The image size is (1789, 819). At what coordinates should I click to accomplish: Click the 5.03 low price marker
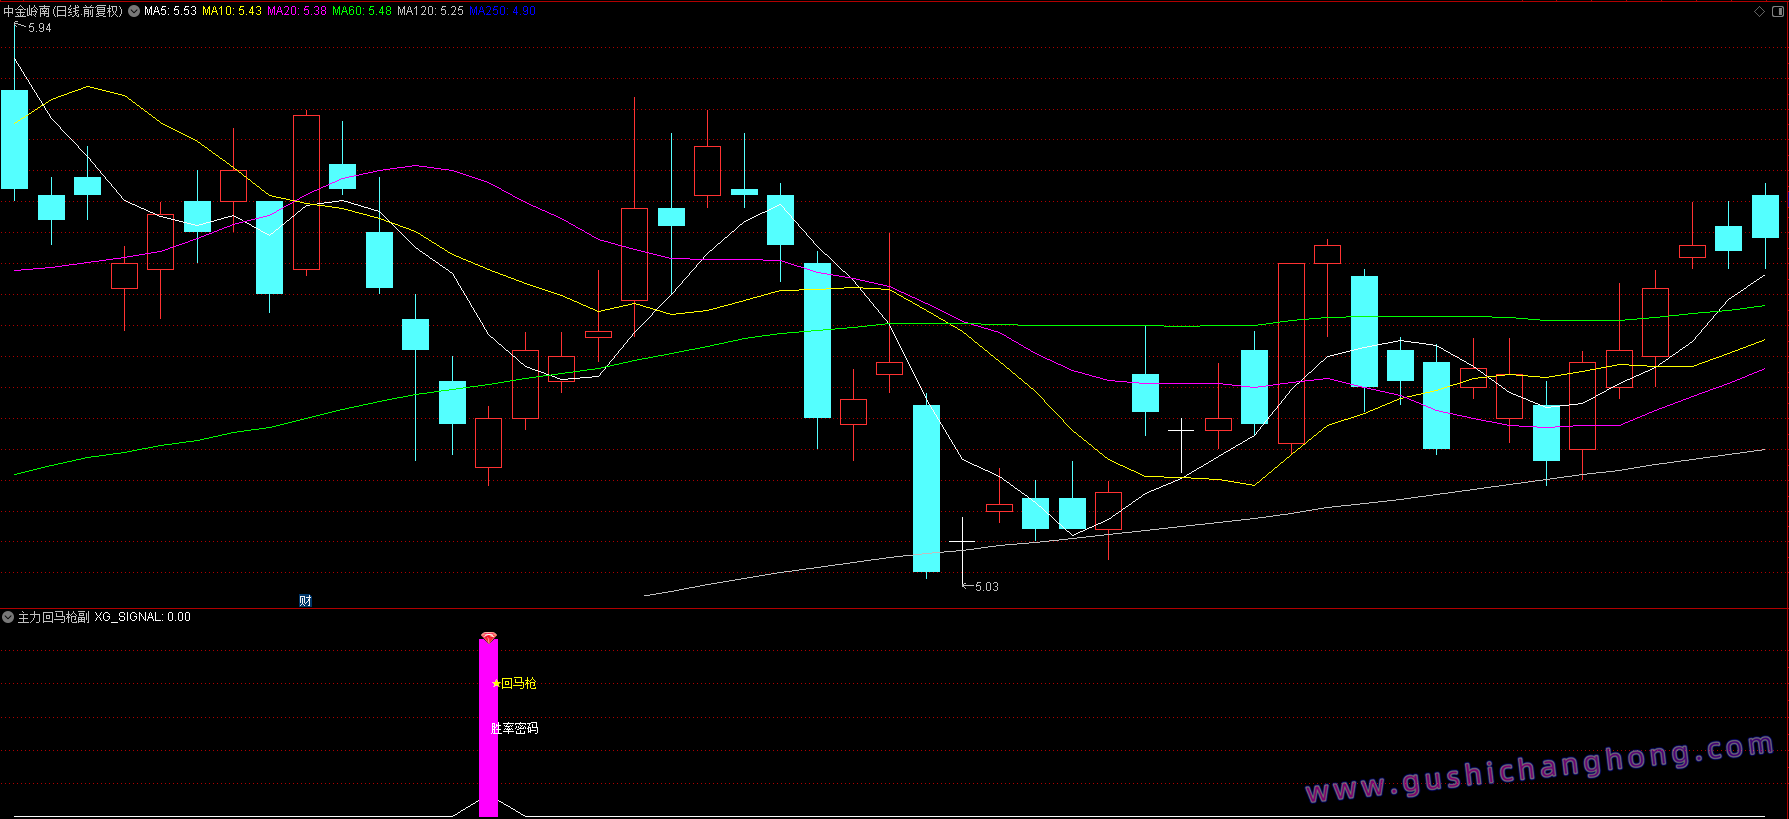tap(986, 587)
